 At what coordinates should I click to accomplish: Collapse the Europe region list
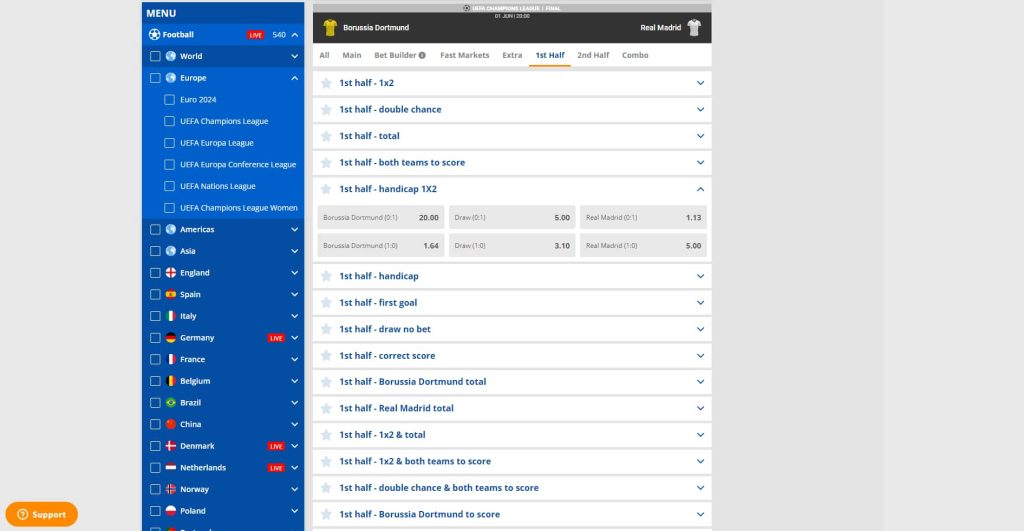295,78
